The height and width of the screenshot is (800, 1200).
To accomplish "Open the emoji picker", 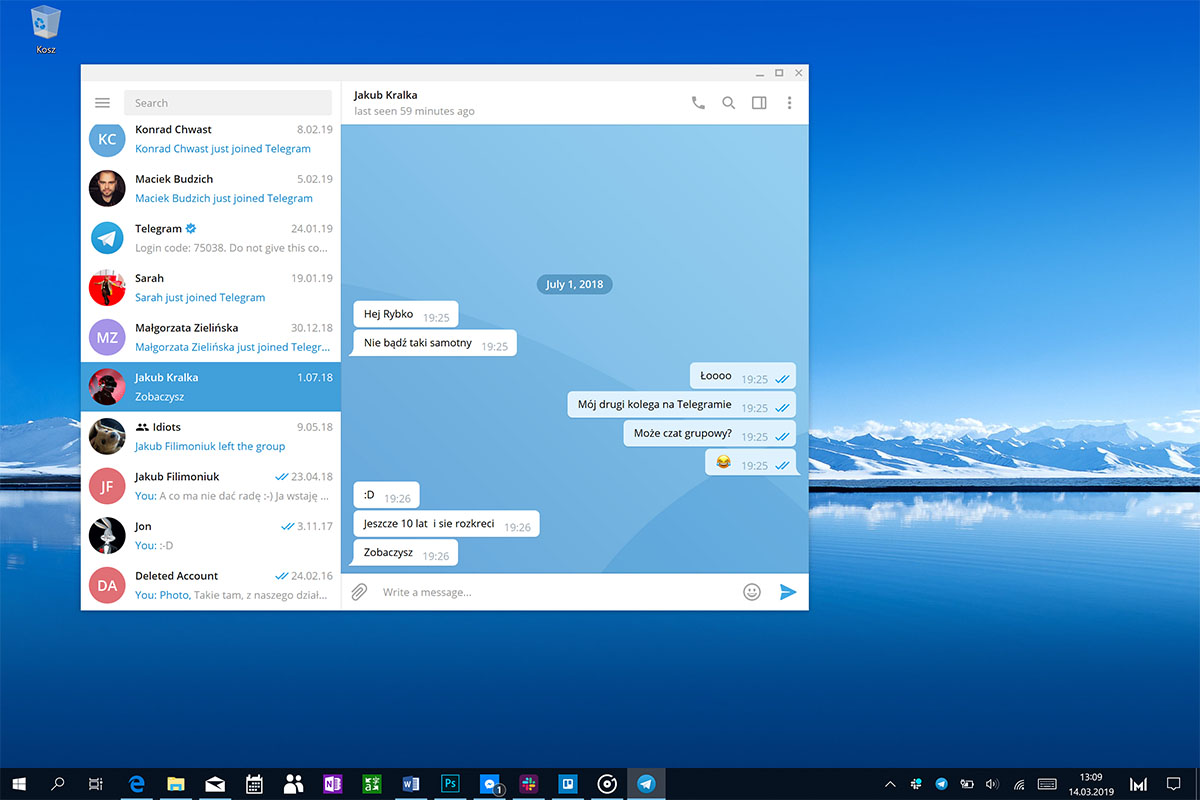I will click(752, 592).
